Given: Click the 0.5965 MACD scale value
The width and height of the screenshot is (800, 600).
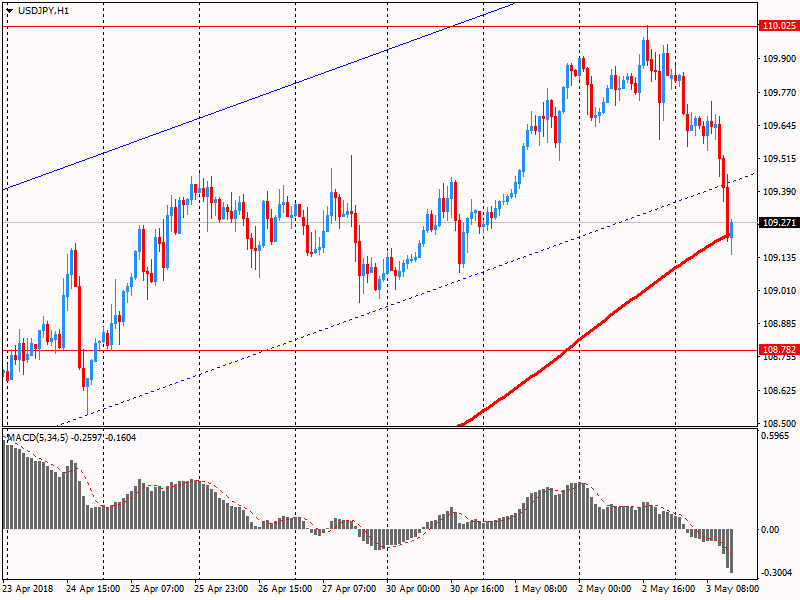Looking at the screenshot, I should pos(774,436).
